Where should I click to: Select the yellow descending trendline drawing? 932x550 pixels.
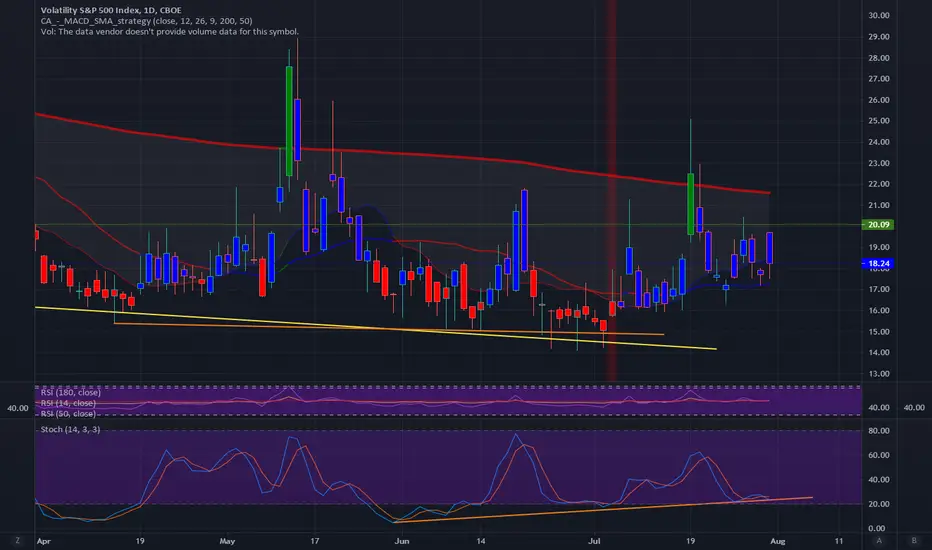376,328
